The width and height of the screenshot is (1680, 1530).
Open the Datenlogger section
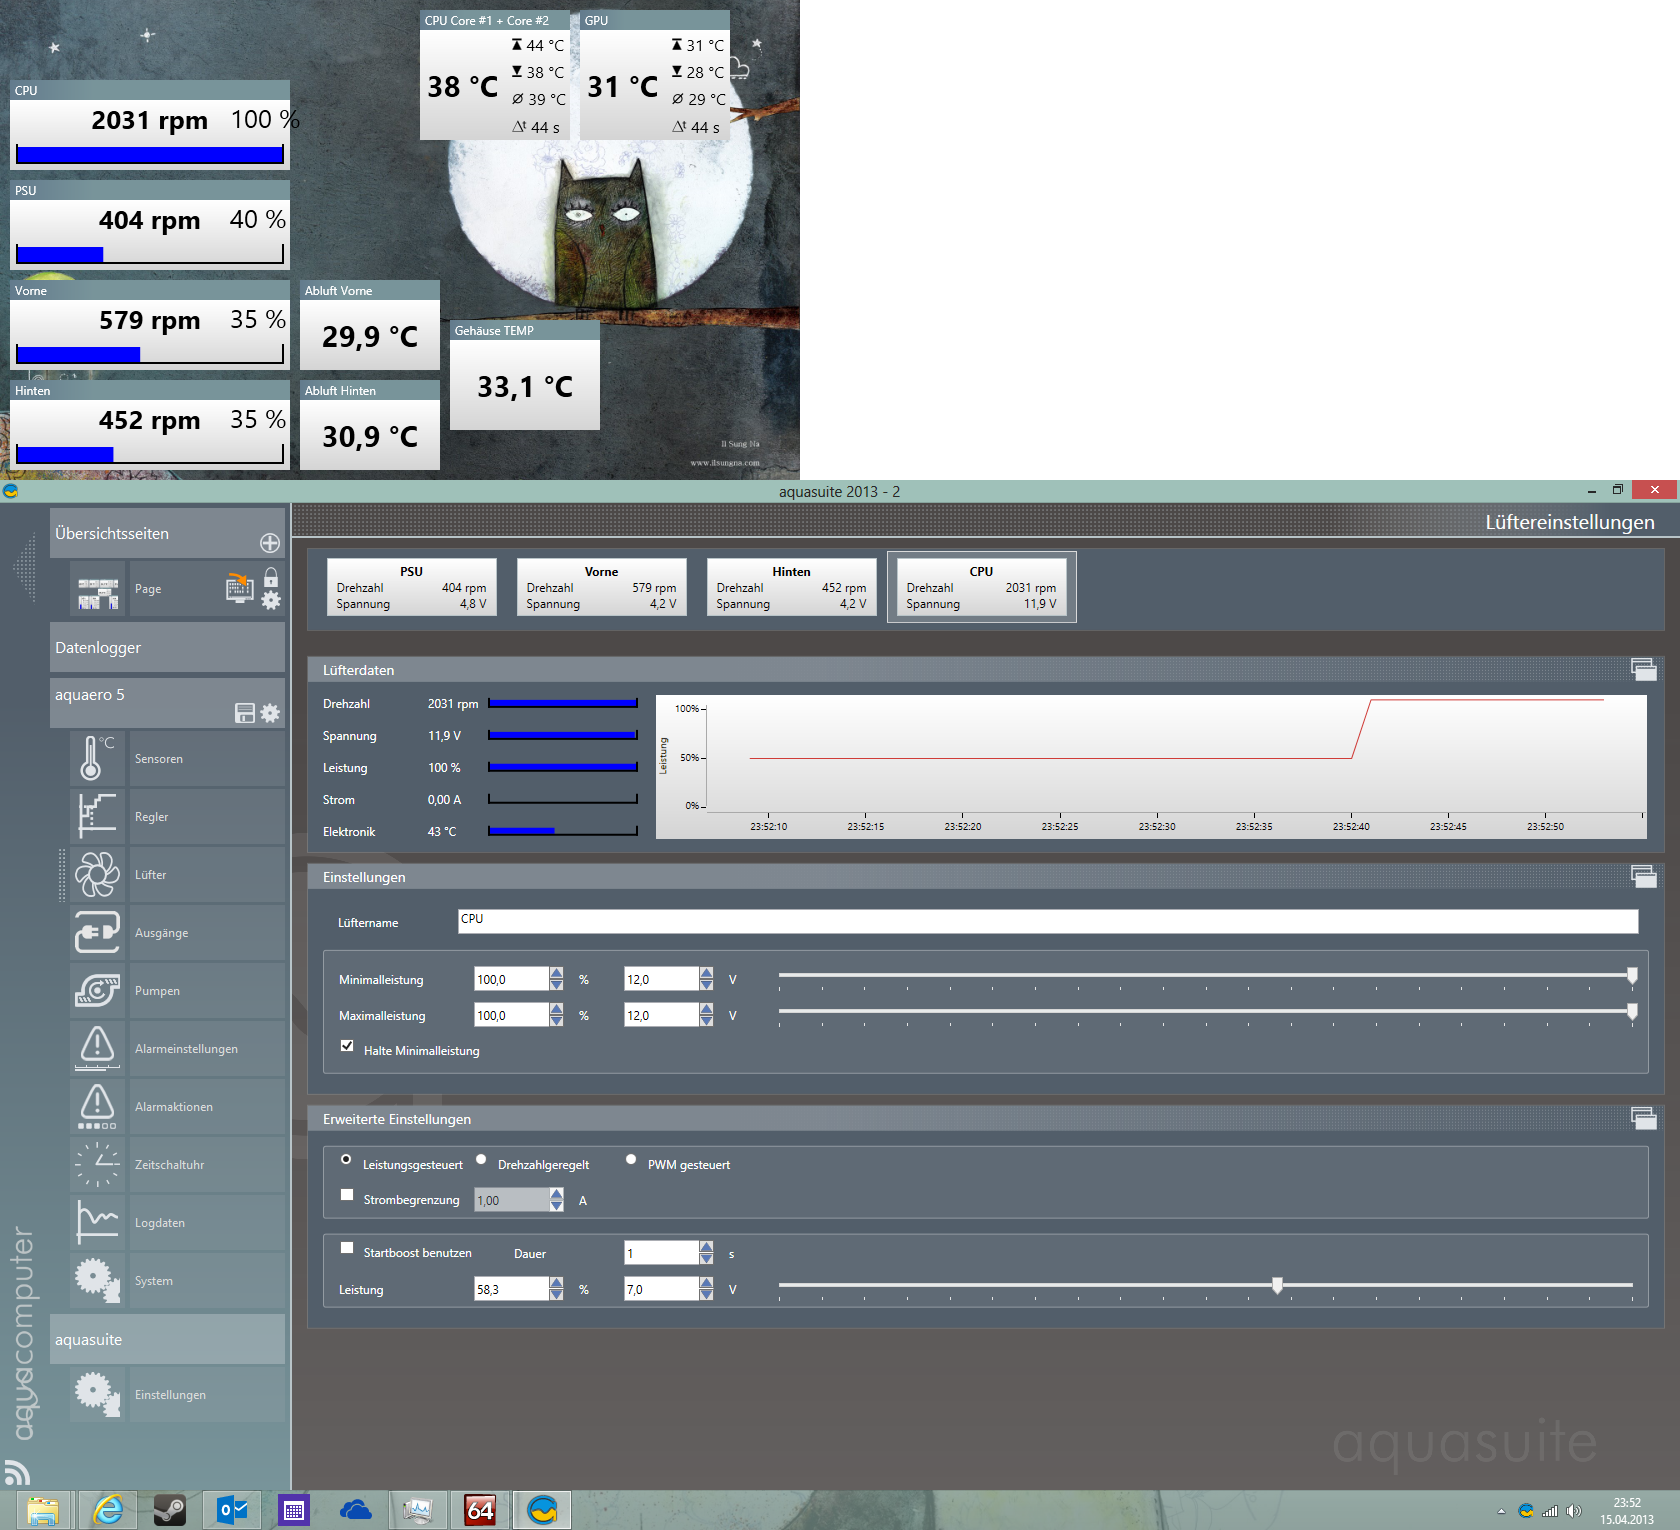pyautogui.click(x=167, y=647)
